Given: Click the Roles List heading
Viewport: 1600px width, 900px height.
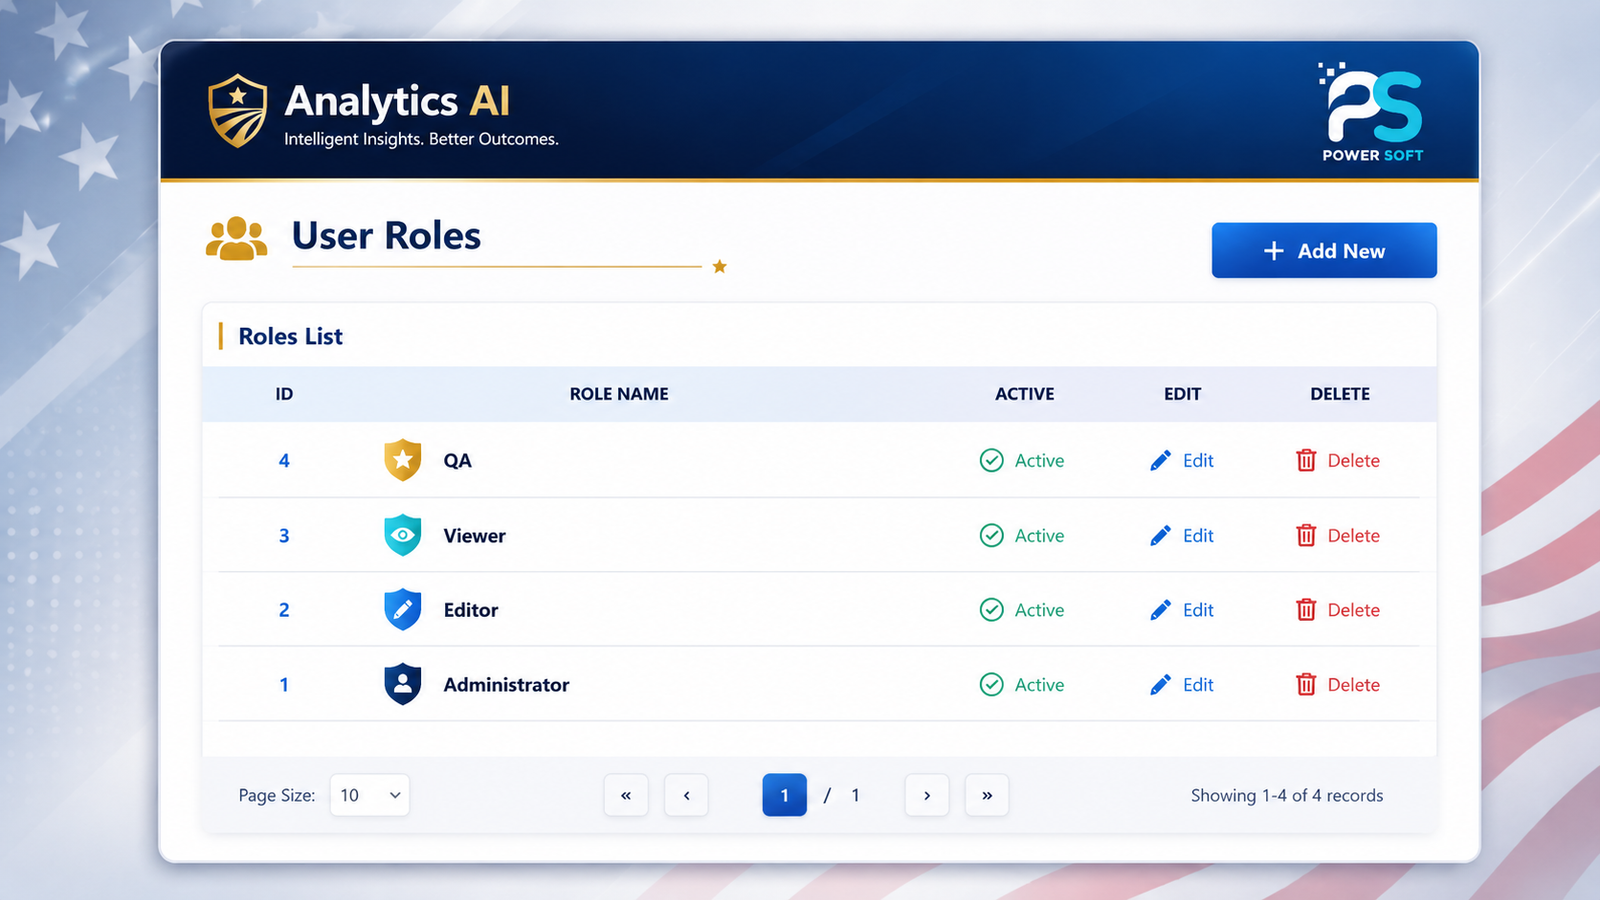Looking at the screenshot, I should point(290,336).
